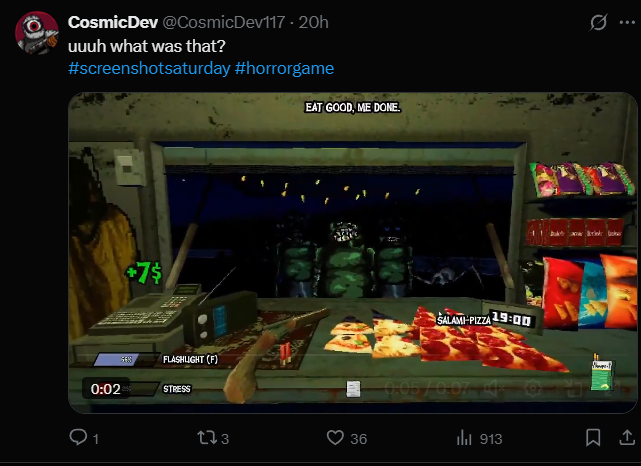Screen dimensions: 641x466
Task: Like the tweet with heart icon
Action: [335, 438]
